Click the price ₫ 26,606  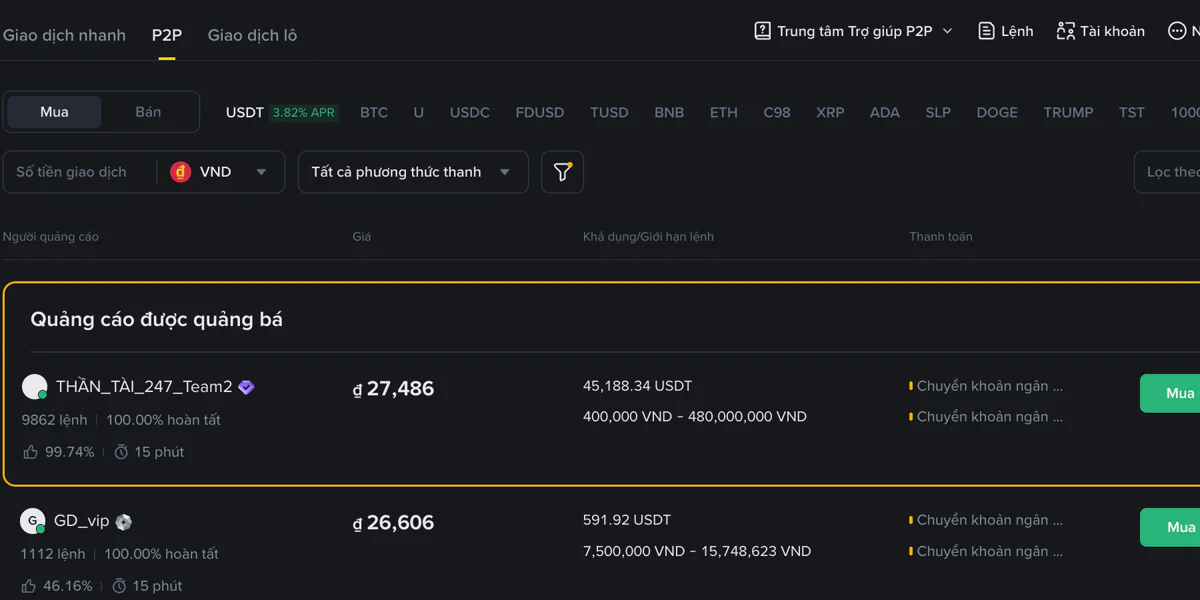pos(393,523)
